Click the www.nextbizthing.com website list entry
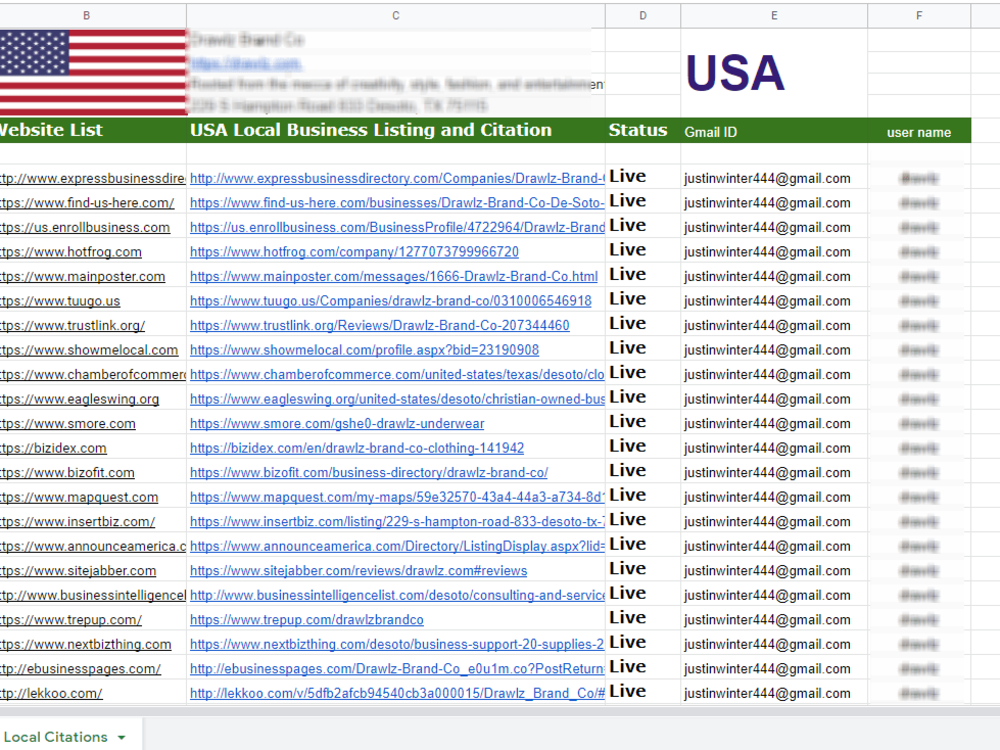This screenshot has width=1000, height=750. [85, 644]
